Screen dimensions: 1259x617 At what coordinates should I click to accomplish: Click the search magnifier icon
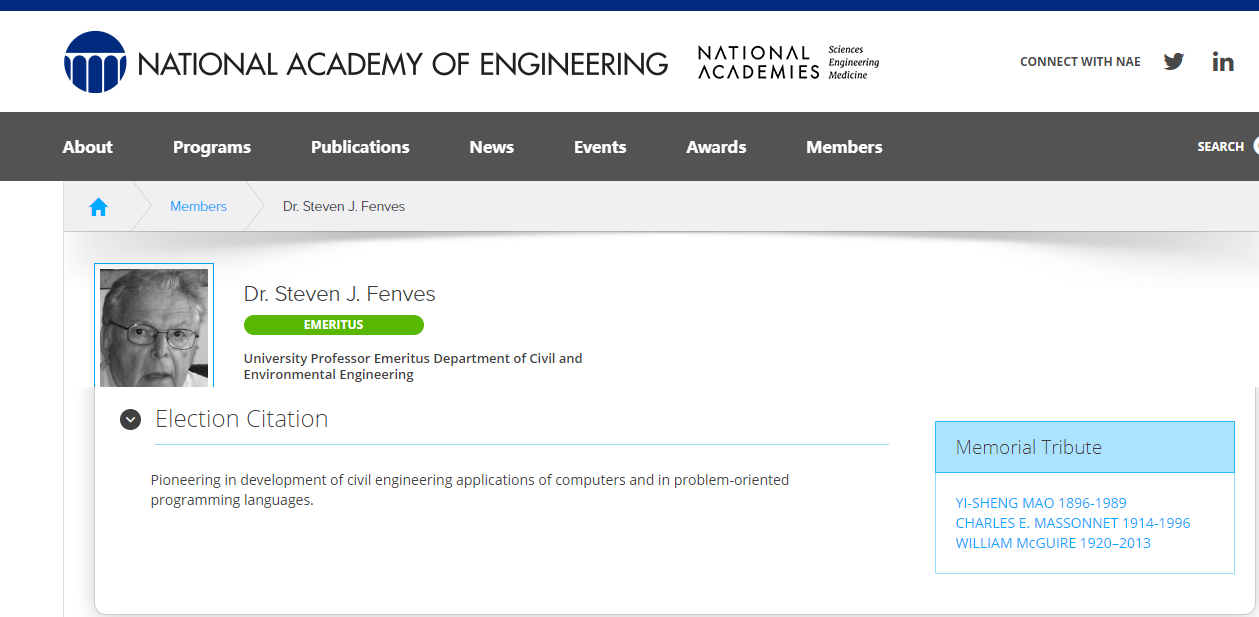click(x=1254, y=146)
